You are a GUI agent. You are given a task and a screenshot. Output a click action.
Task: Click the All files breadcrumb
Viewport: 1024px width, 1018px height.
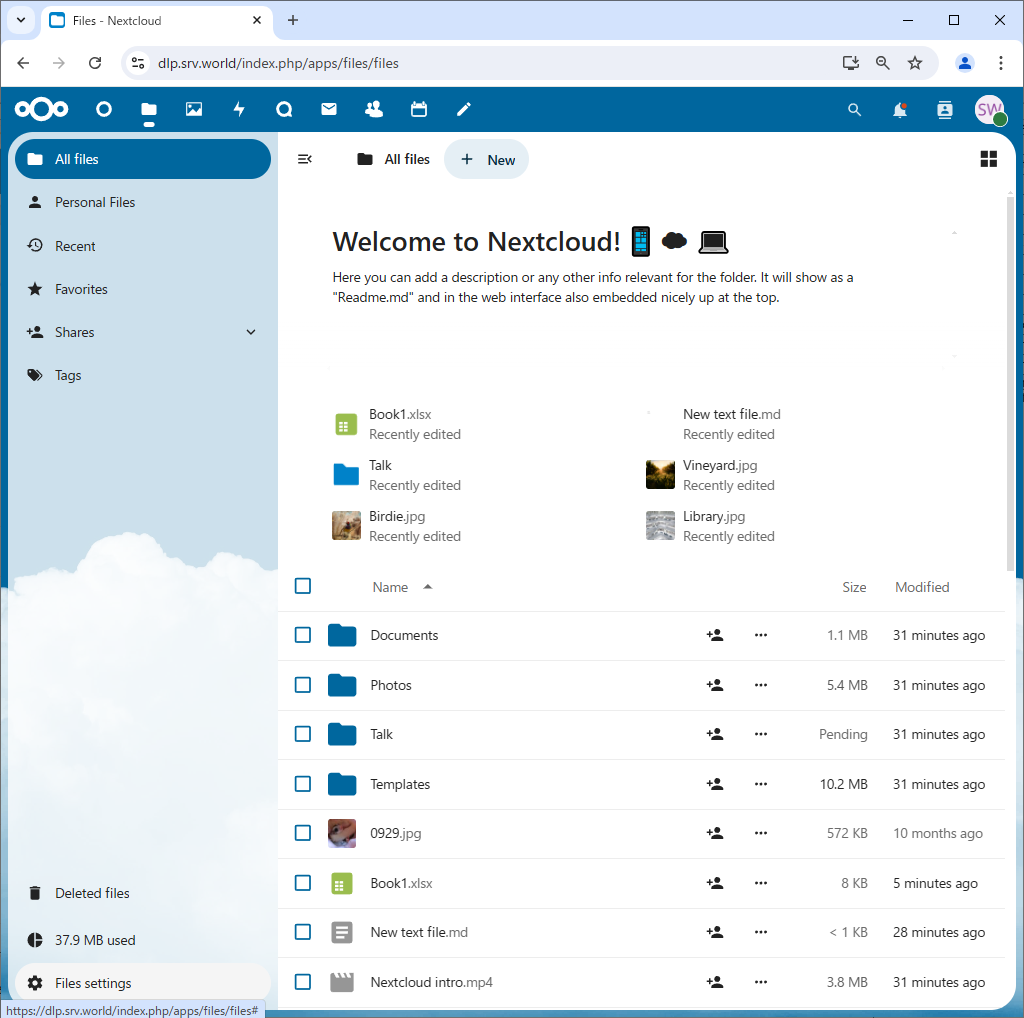[x=393, y=159]
